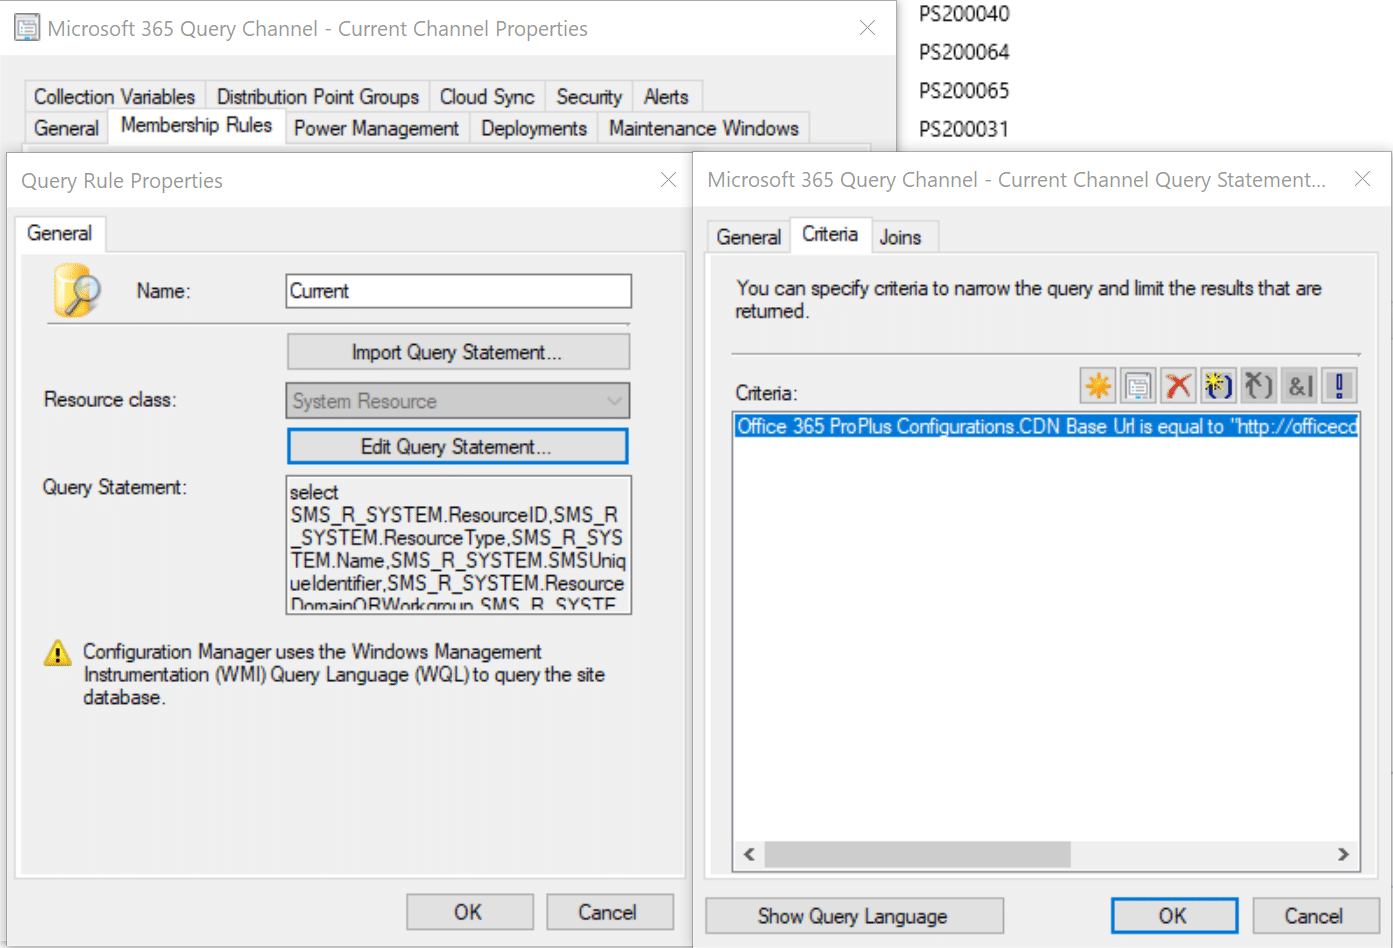Open the General tab in Query Statement dialog
This screenshot has width=1393, height=948.
pos(748,237)
